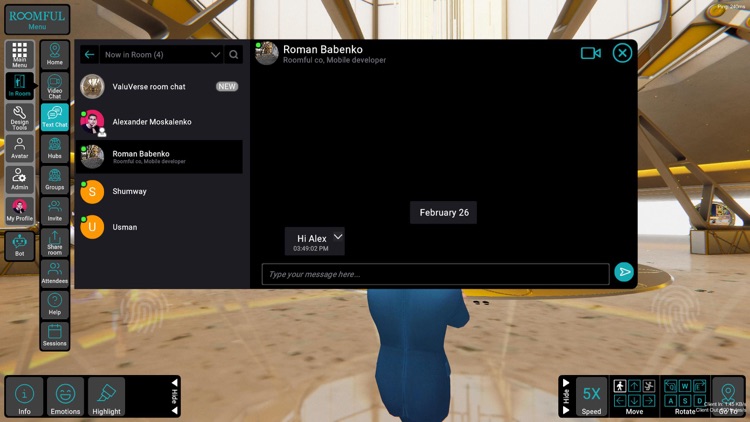Toggle walking mode figure icon

coord(620,386)
